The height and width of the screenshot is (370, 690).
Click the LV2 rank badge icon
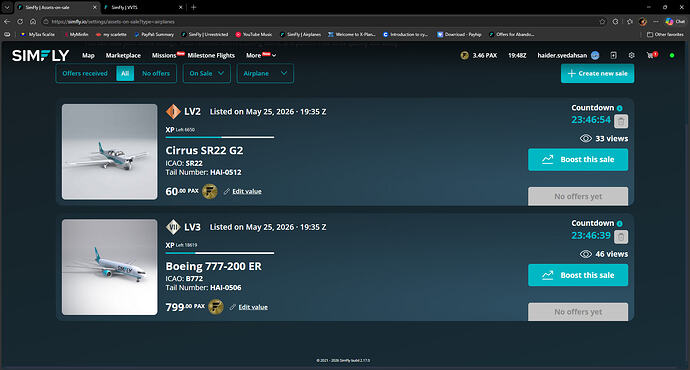pyautogui.click(x=173, y=112)
